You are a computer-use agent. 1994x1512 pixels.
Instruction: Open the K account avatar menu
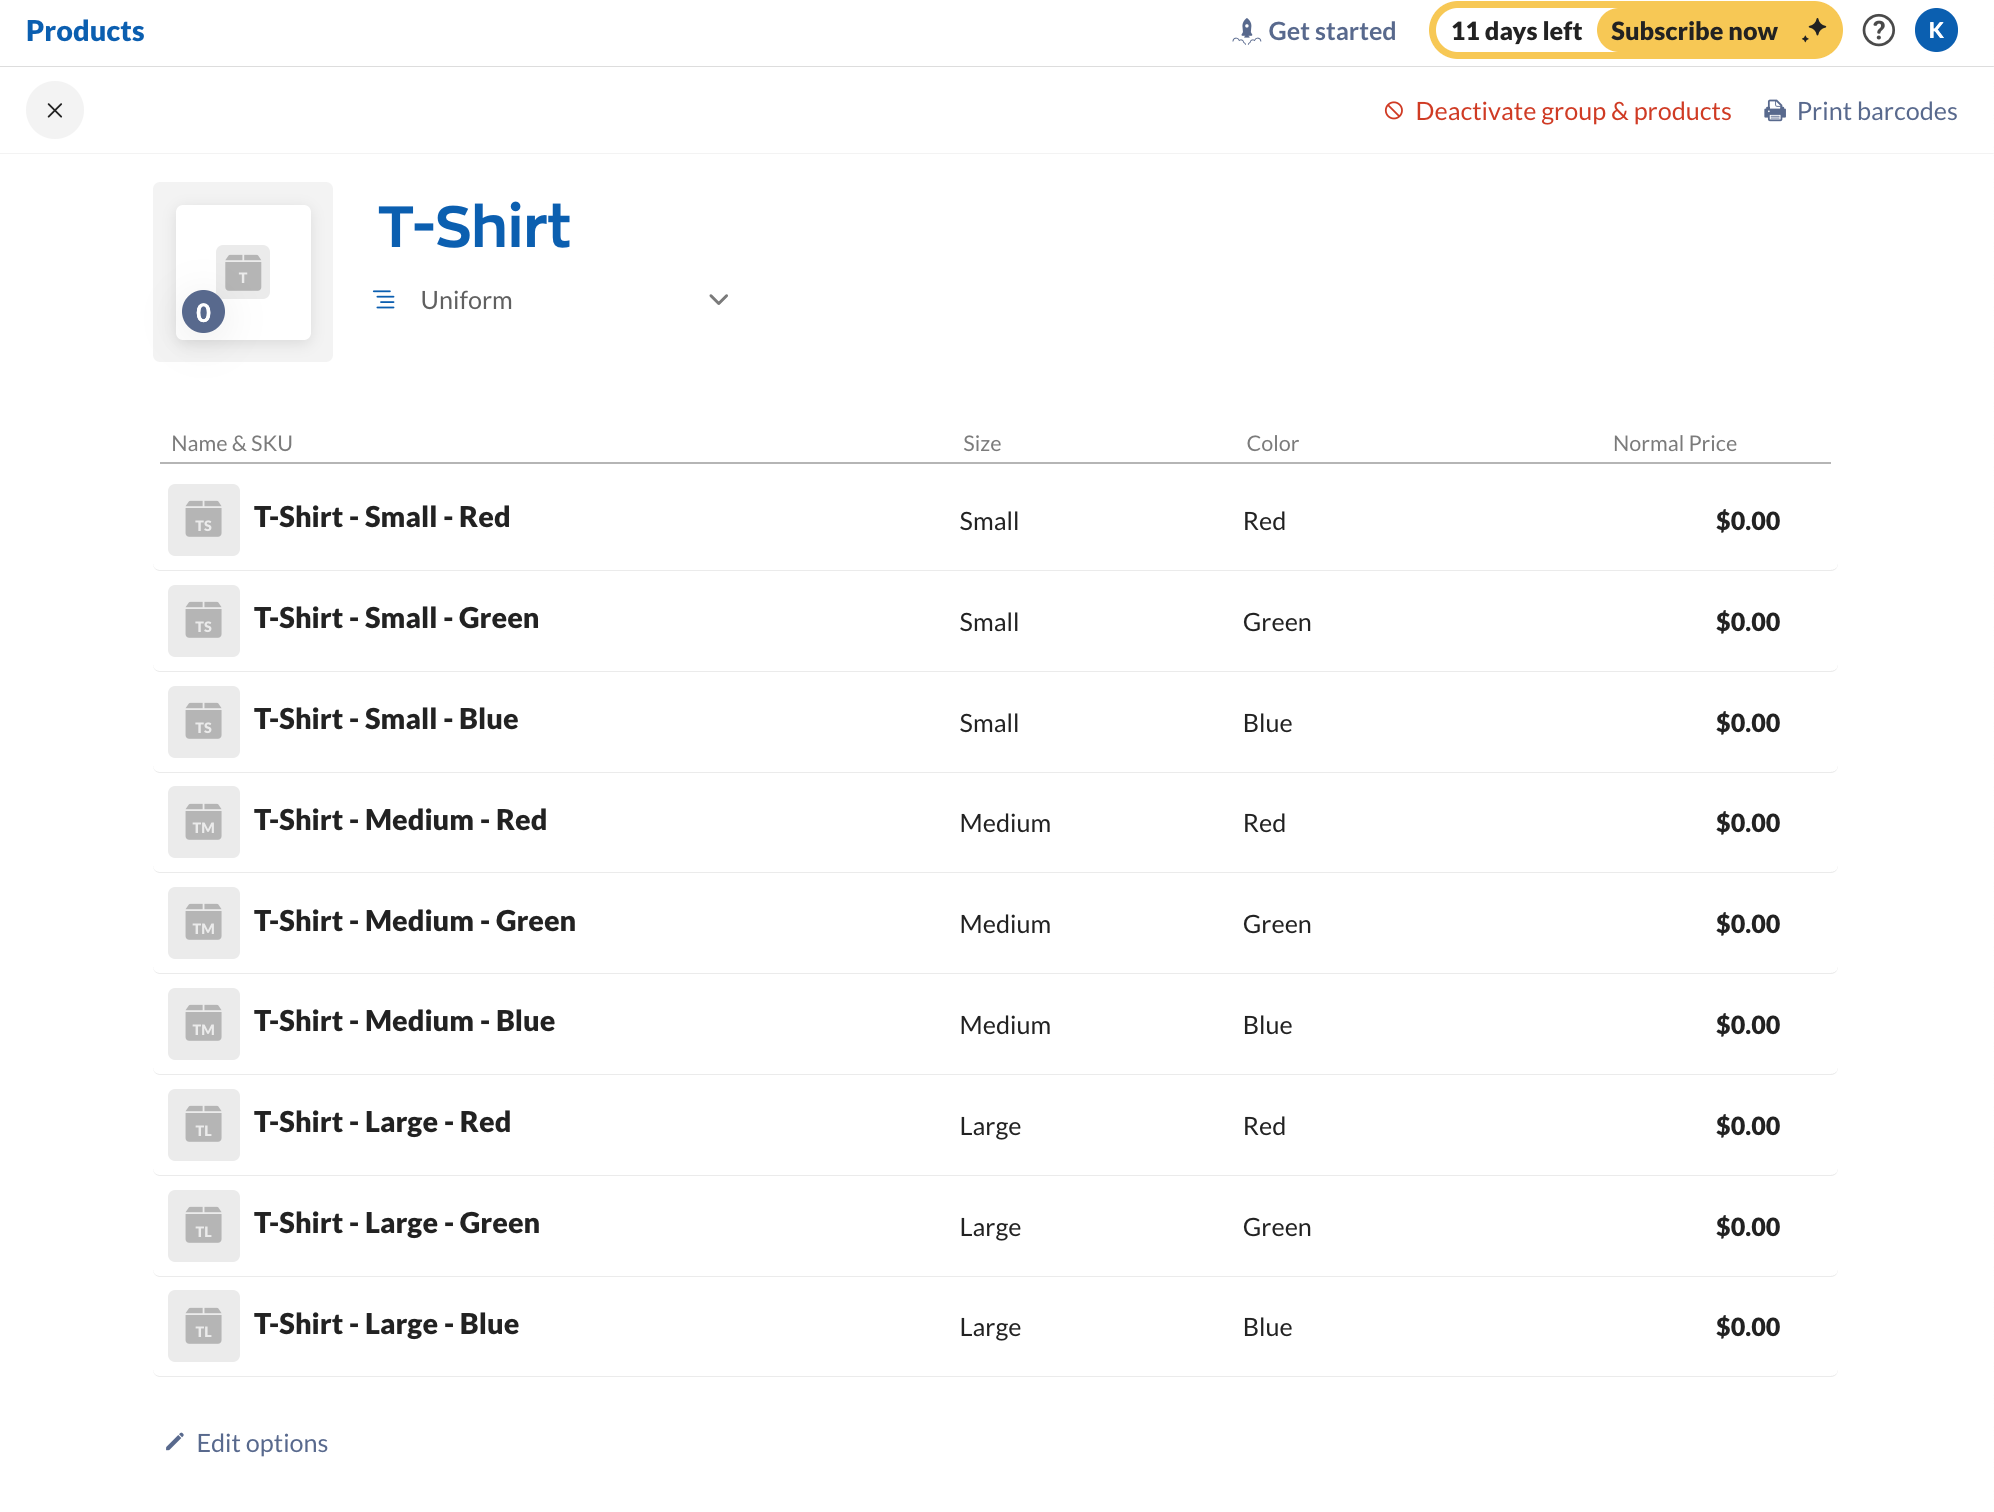[1936, 30]
